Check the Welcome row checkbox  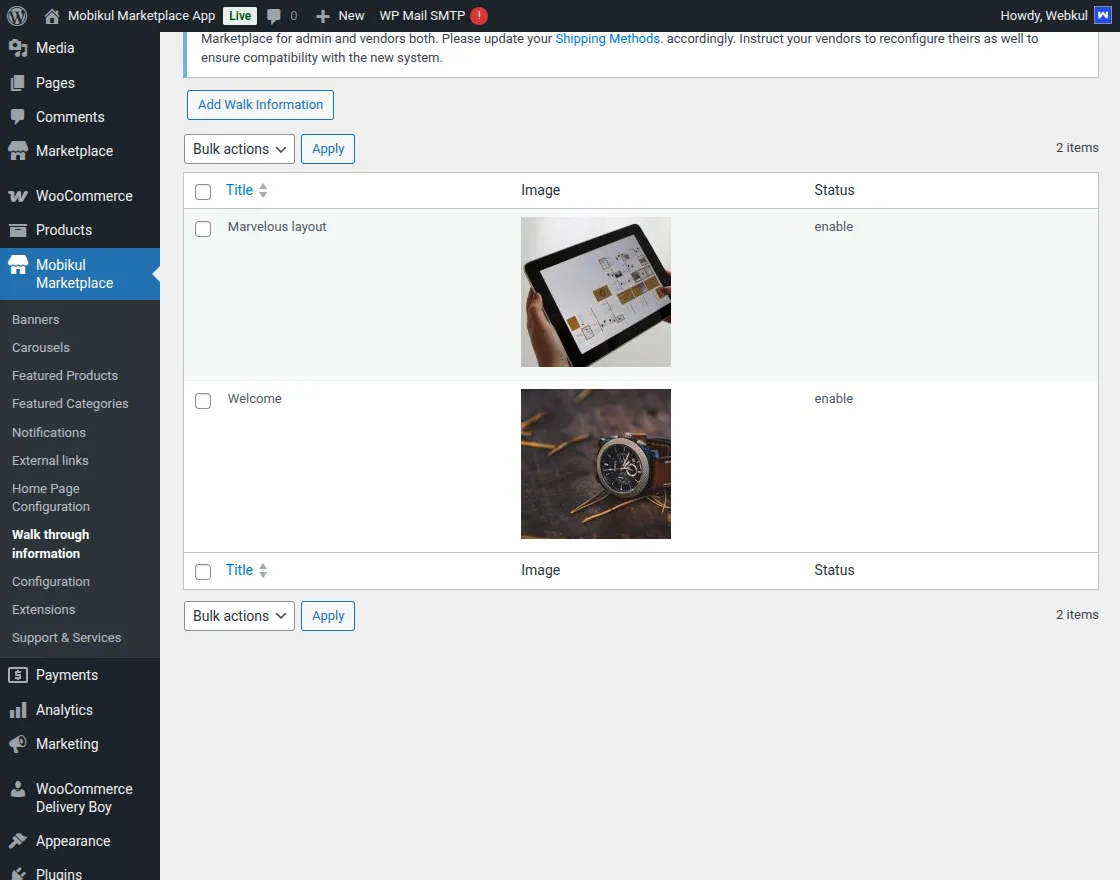203,400
